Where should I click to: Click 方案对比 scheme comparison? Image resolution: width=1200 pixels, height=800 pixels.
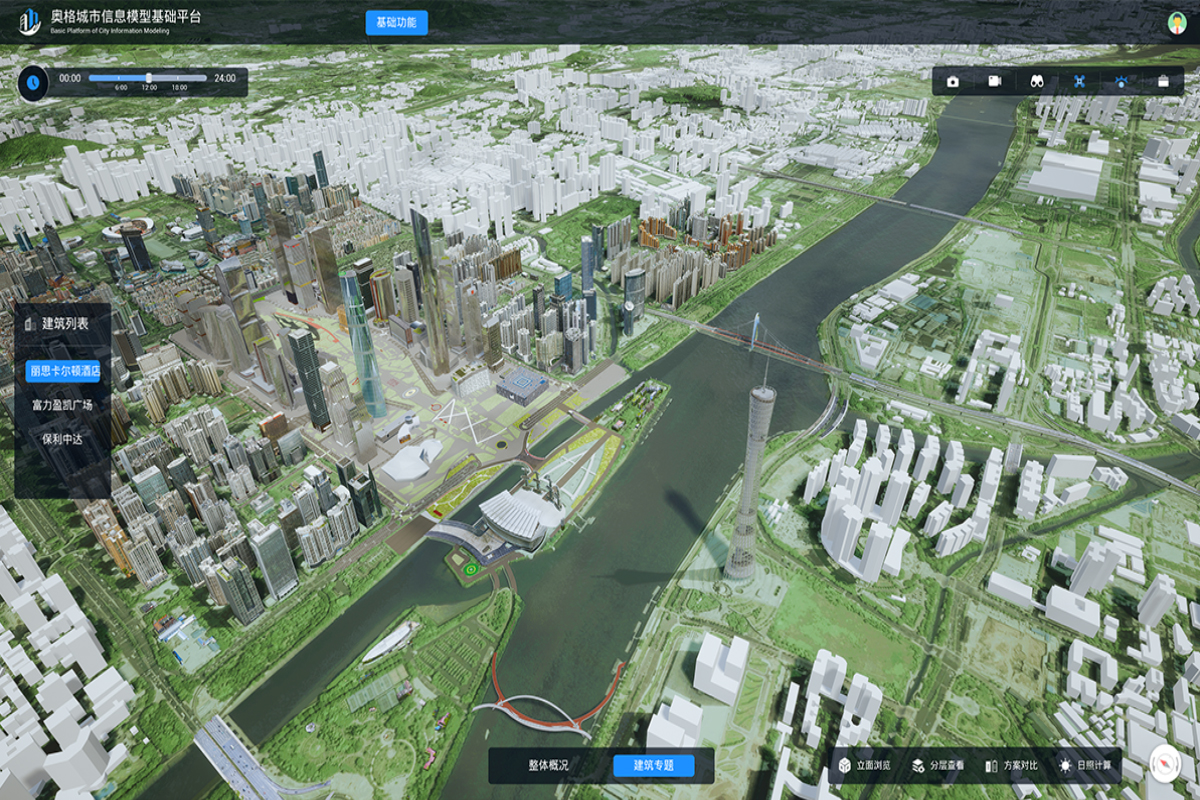pos(1011,766)
